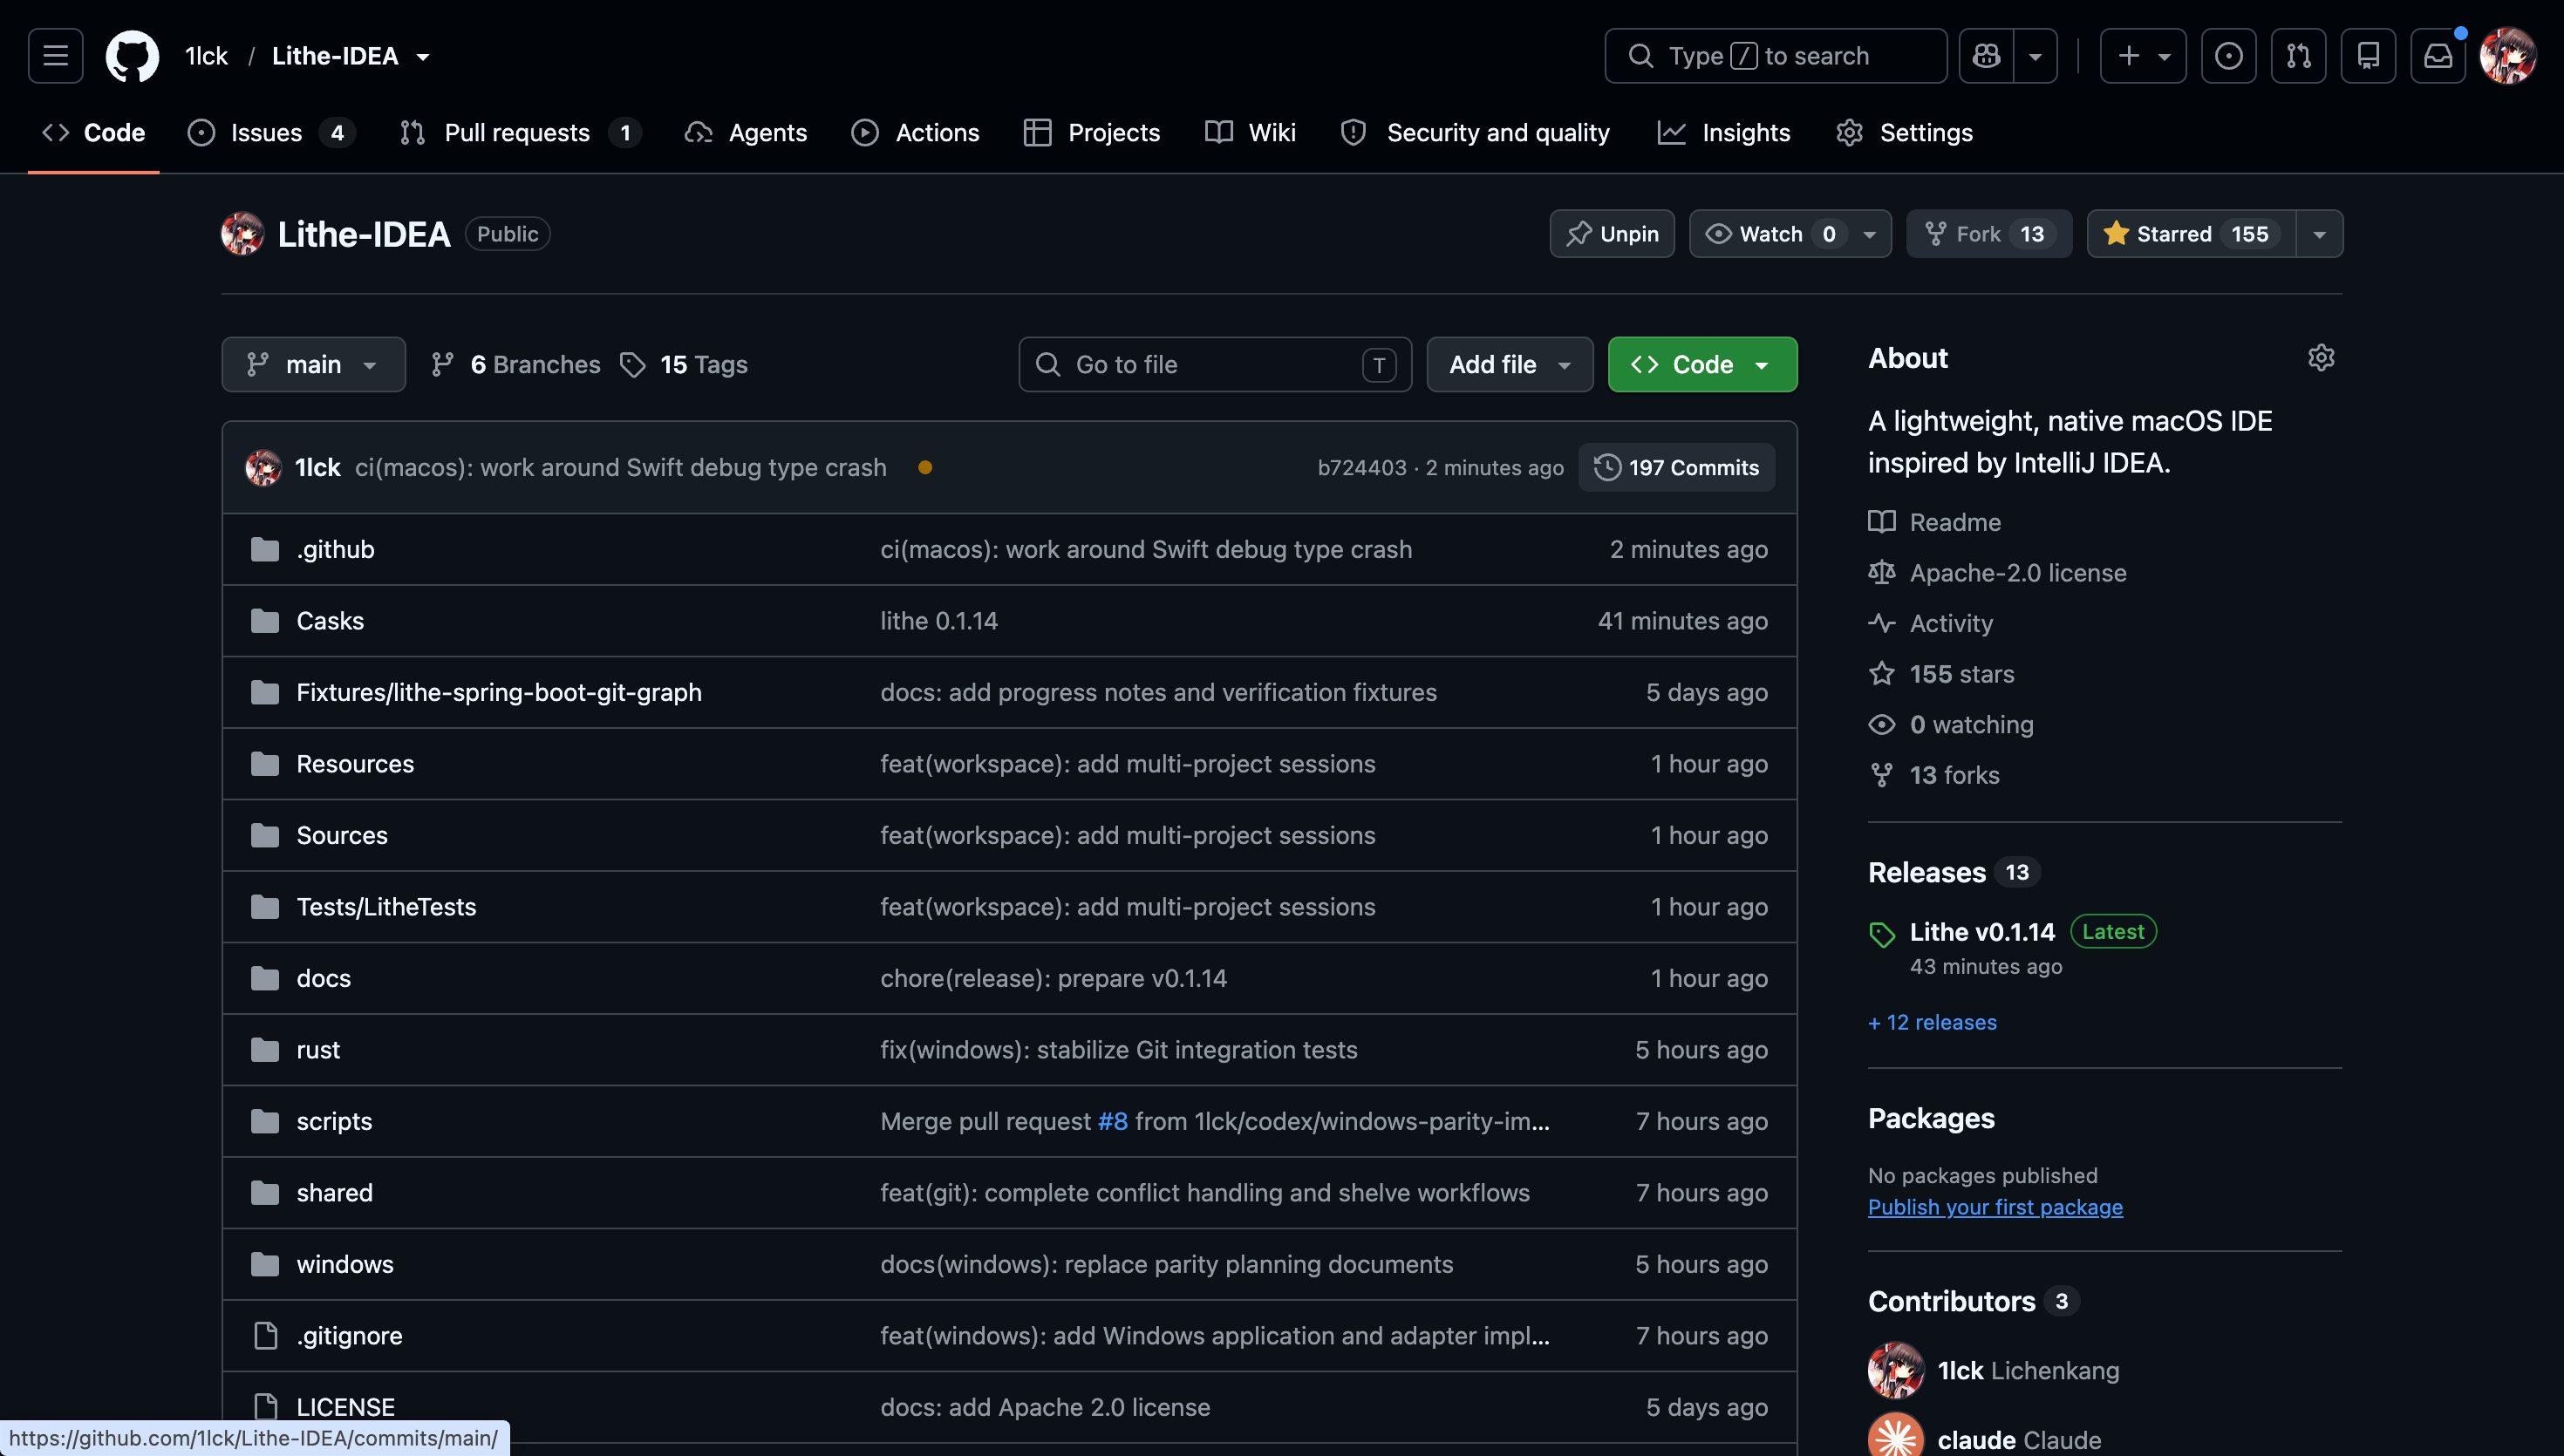Viewport: 2564px width, 1456px height.
Task: Open commit hash b724403
Action: 1362,467
